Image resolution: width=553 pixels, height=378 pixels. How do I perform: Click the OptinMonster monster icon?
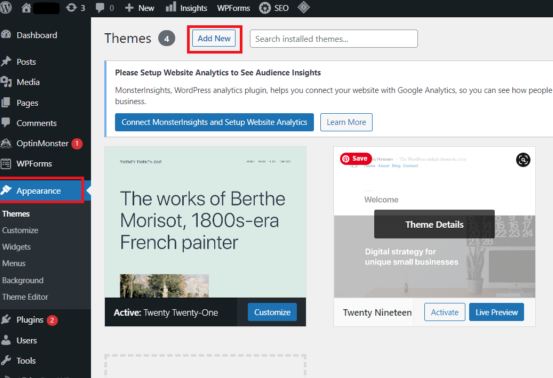point(6,143)
